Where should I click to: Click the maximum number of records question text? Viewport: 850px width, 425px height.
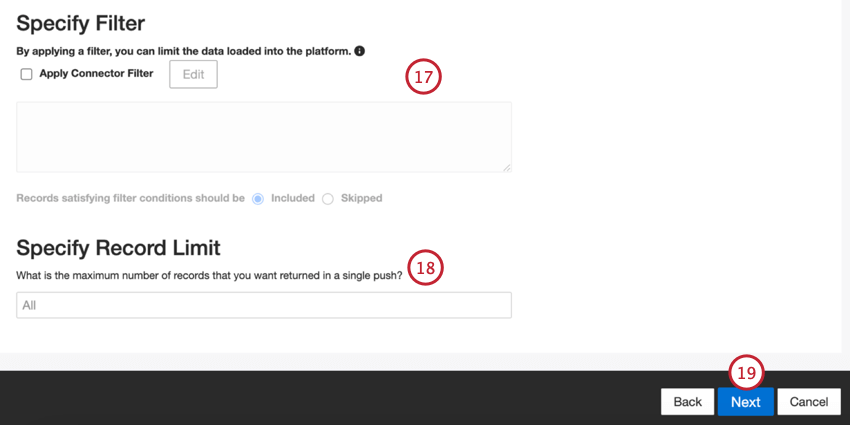click(209, 275)
